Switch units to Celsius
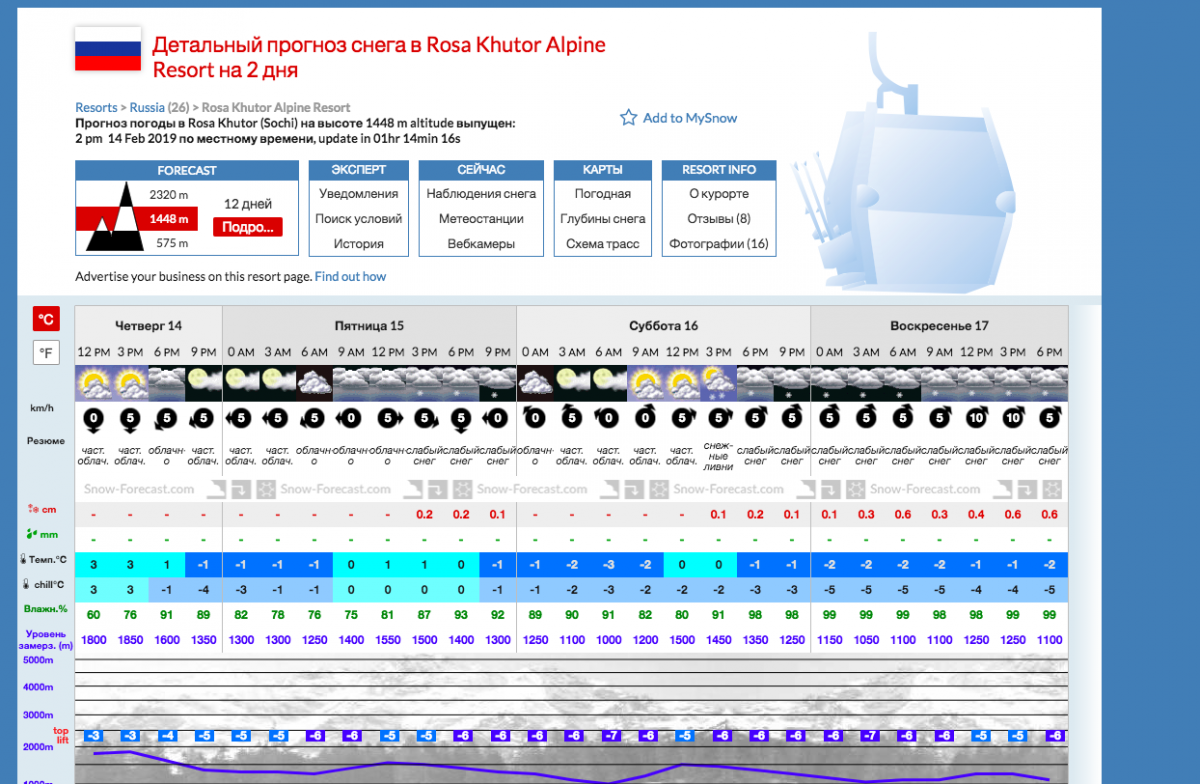1200x784 pixels. click(x=46, y=319)
